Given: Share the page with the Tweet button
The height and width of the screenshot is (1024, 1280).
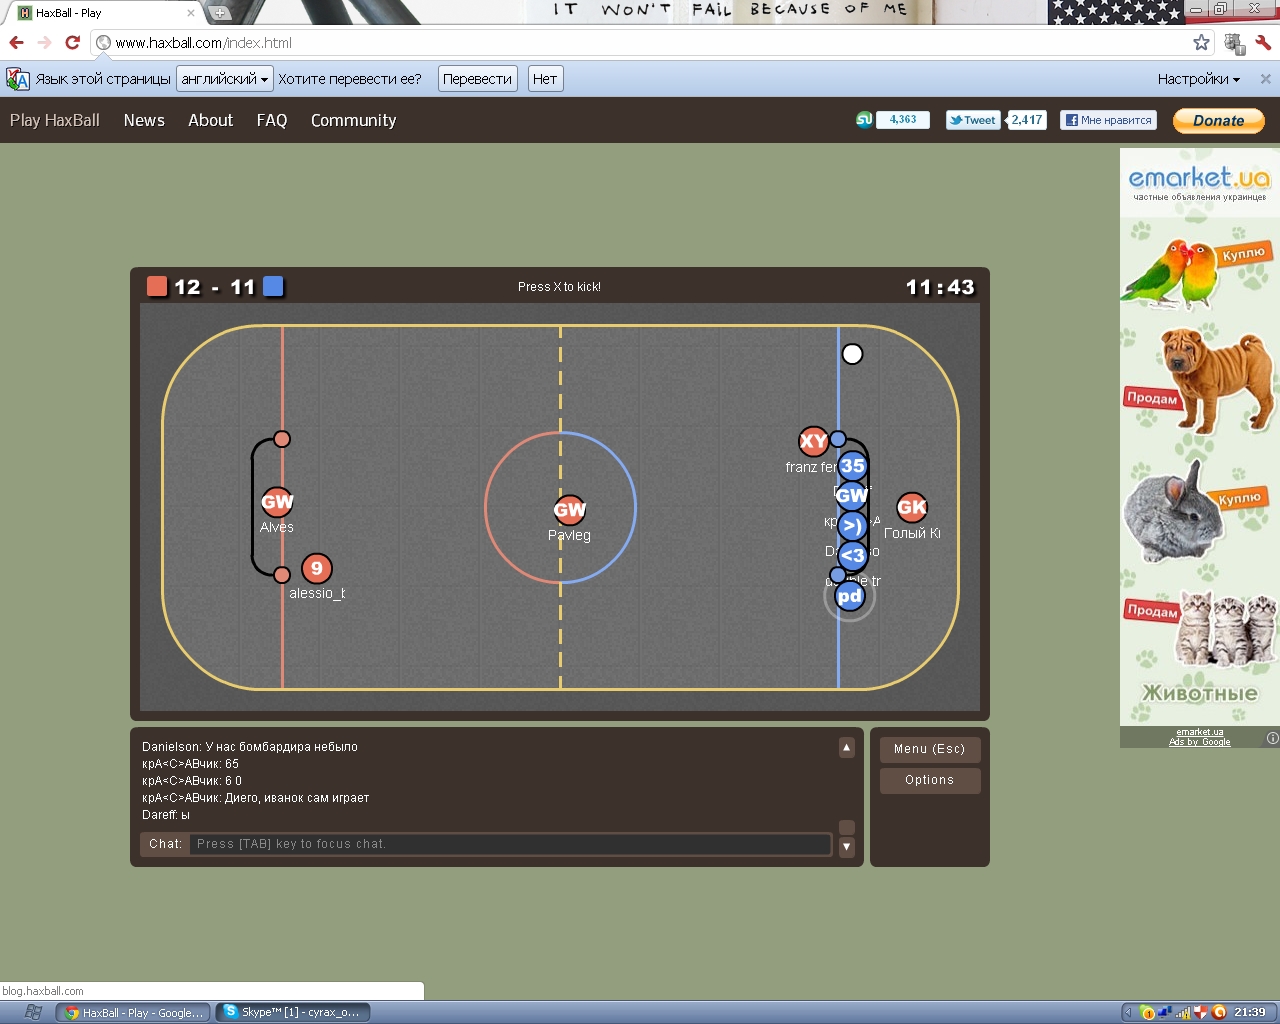Looking at the screenshot, I should click(973, 120).
